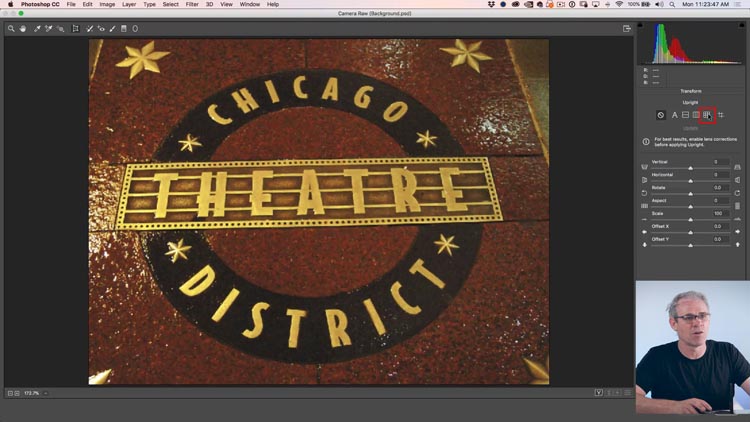Viewport: 750px width, 422px height.
Task: Open the Image menu
Action: tap(107, 4)
